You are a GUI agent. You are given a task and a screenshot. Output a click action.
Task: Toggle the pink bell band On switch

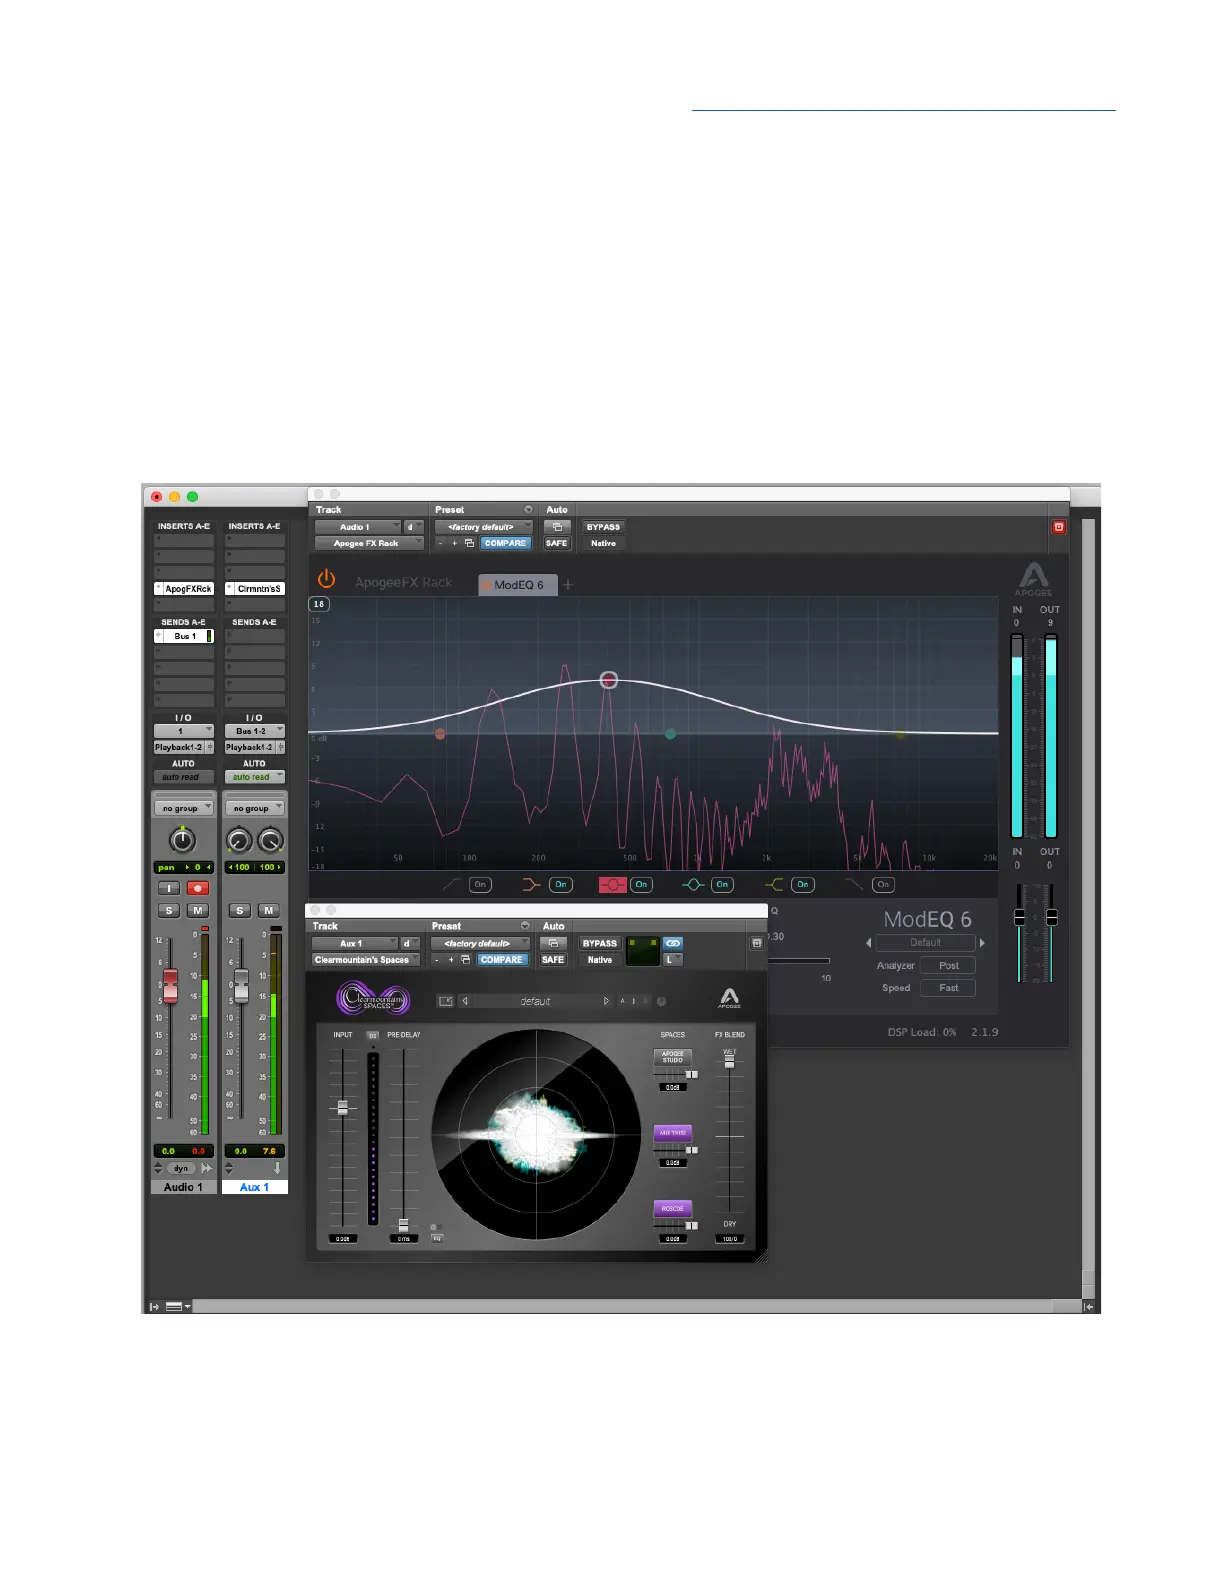(x=642, y=884)
